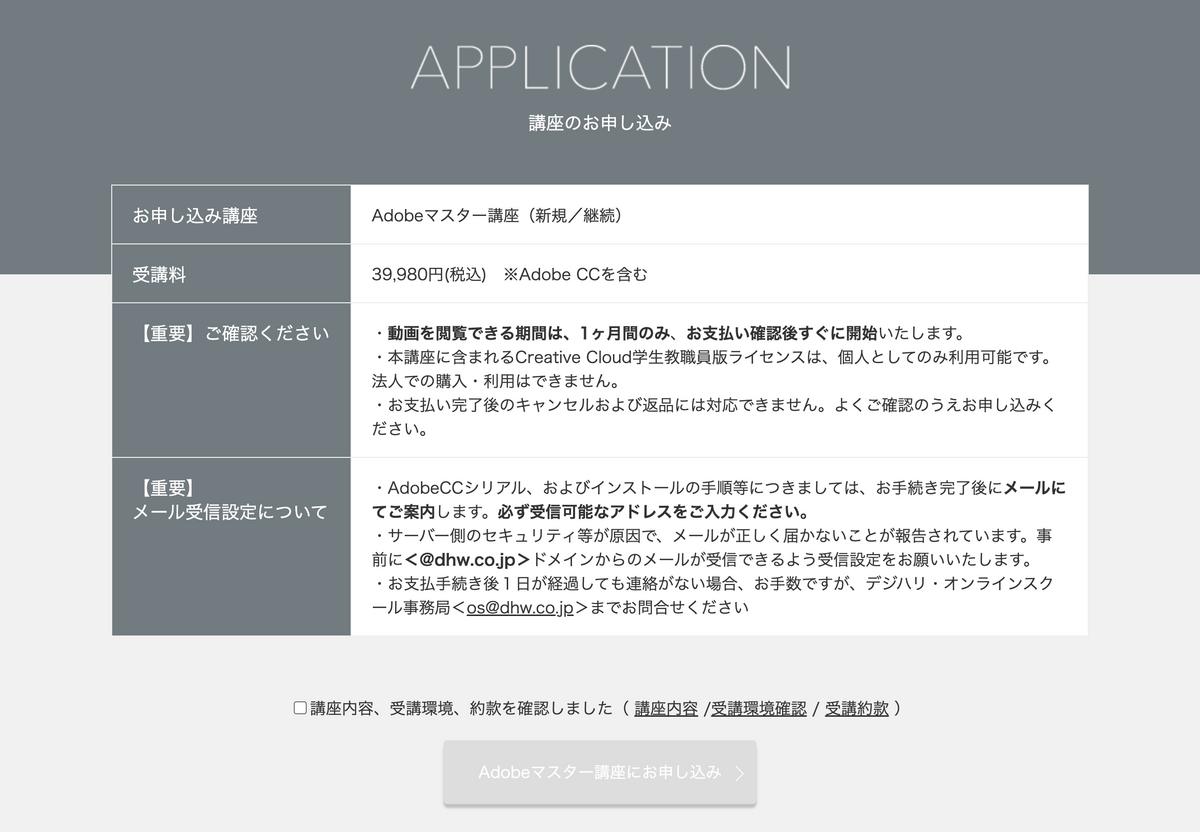
Task: Click the 39,980円(税込) price text
Action: (x=429, y=274)
